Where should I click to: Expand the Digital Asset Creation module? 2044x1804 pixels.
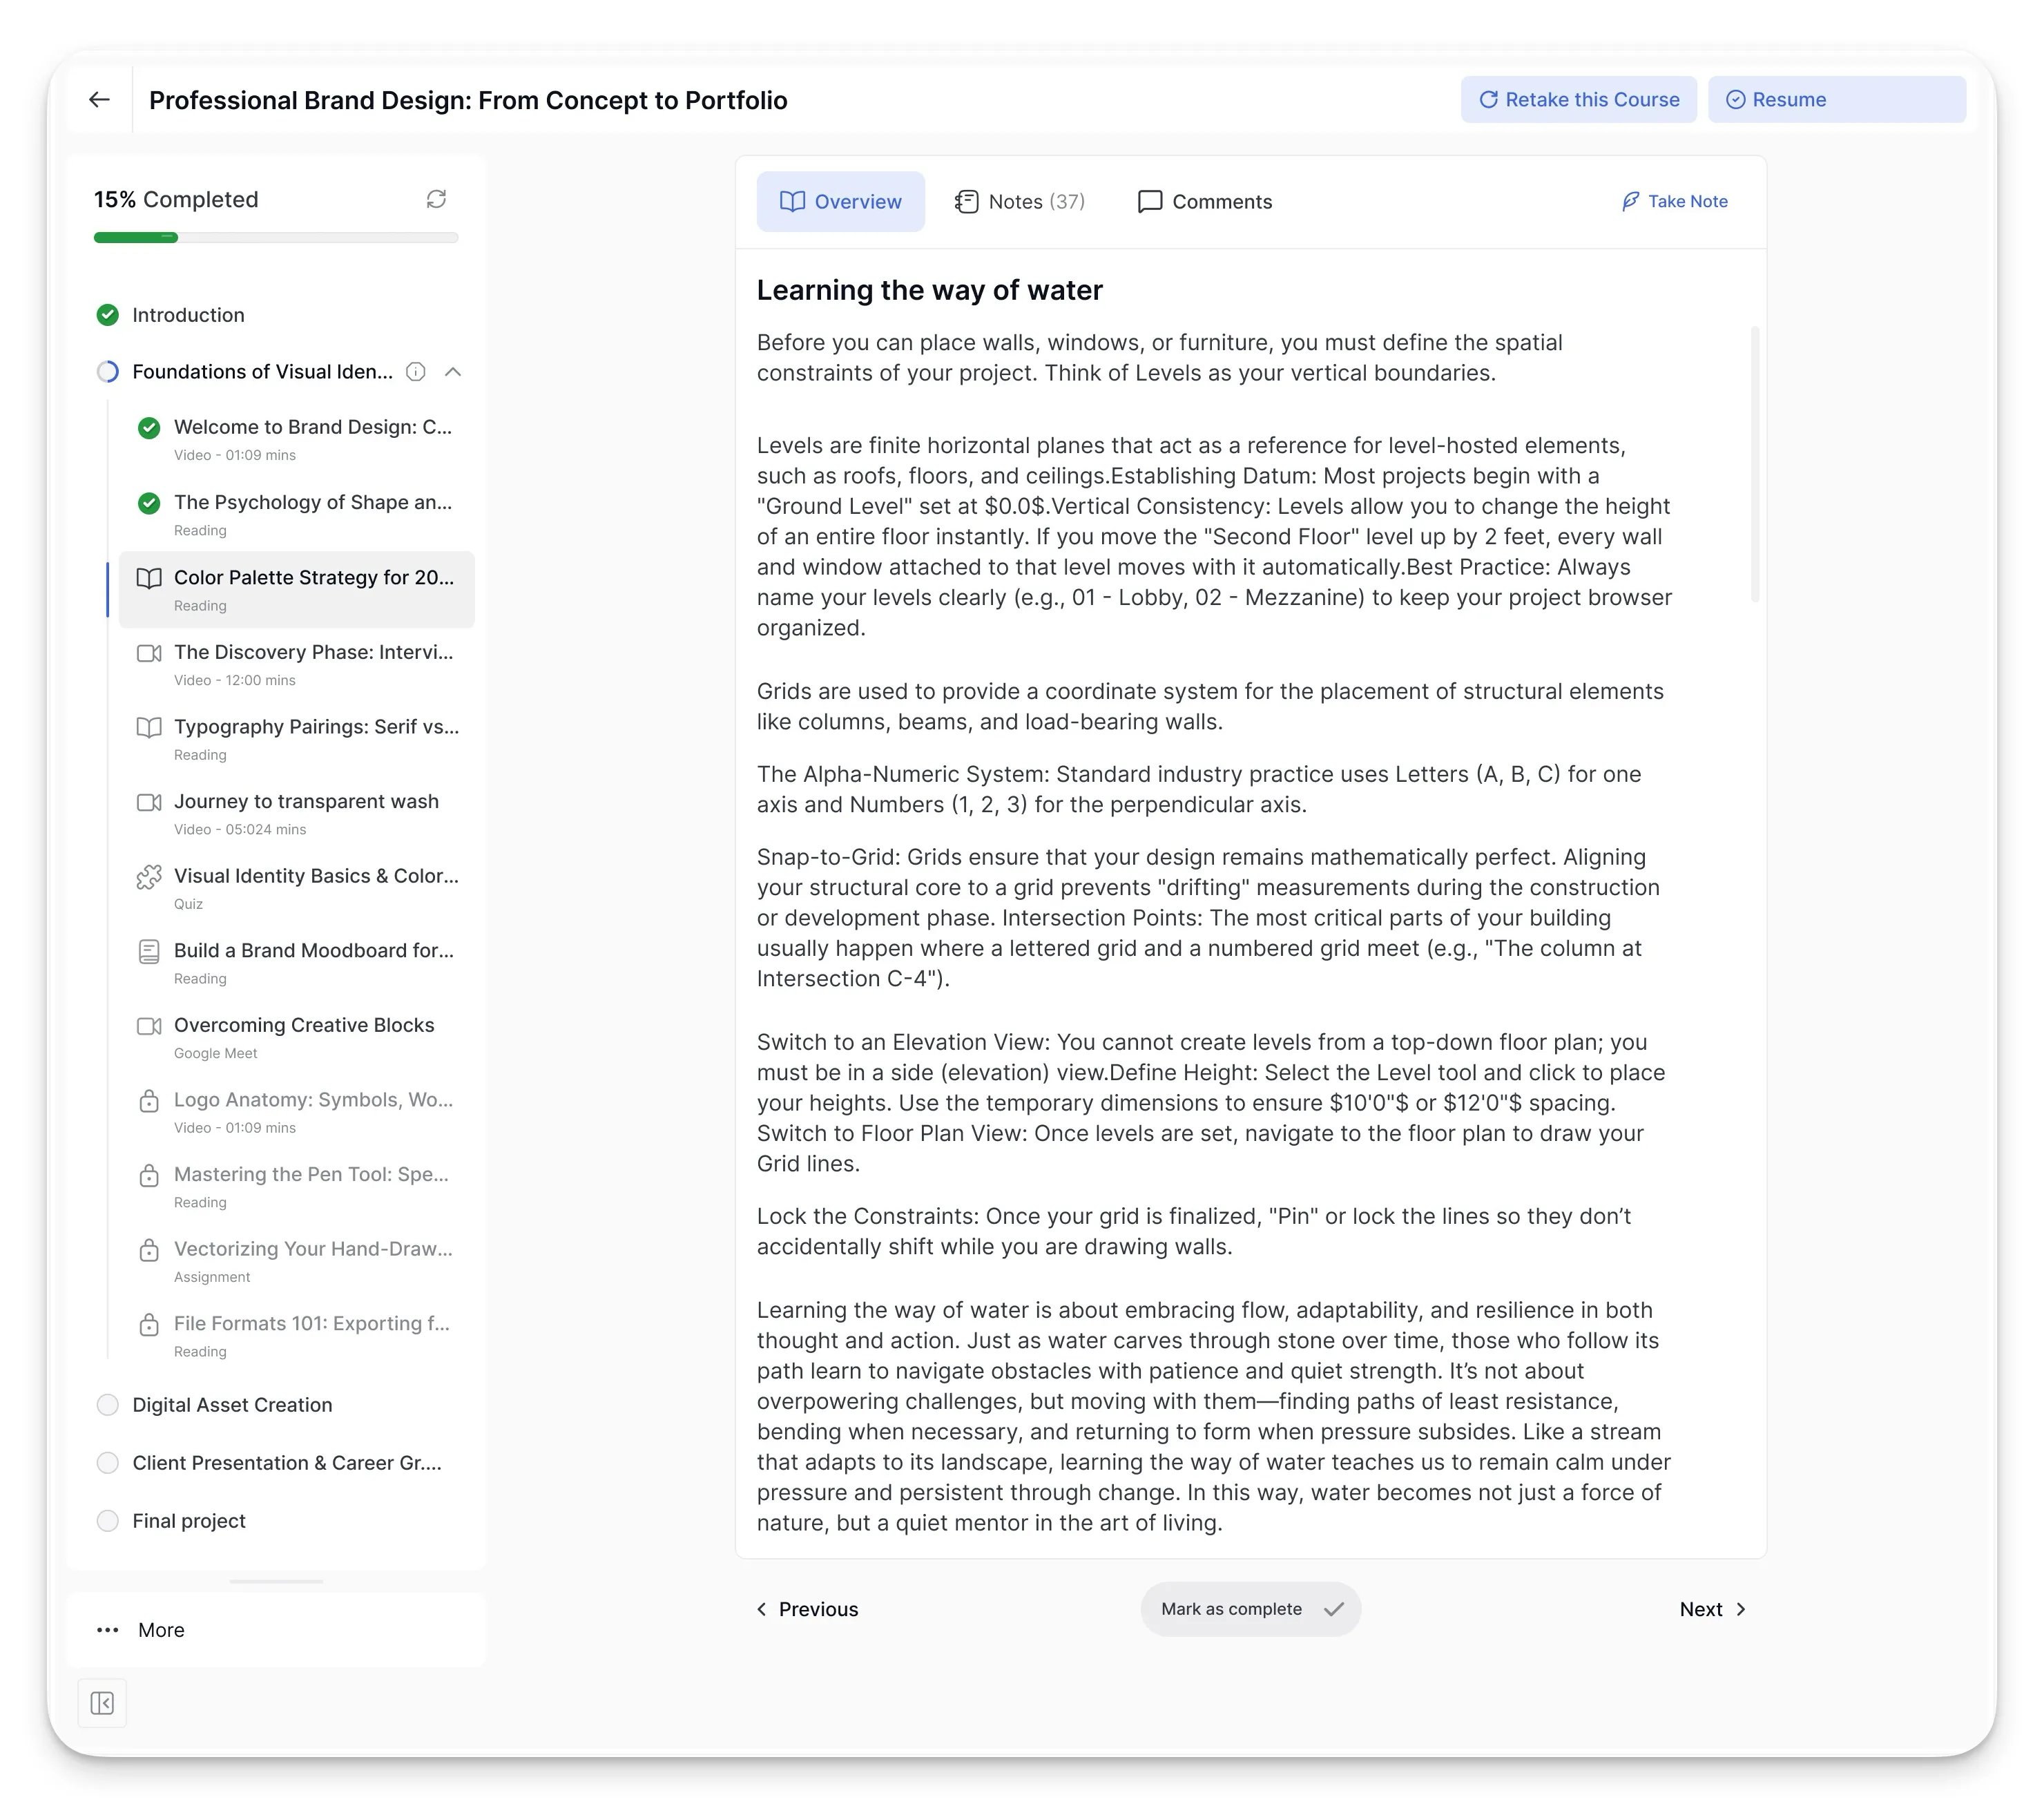coord(232,1405)
